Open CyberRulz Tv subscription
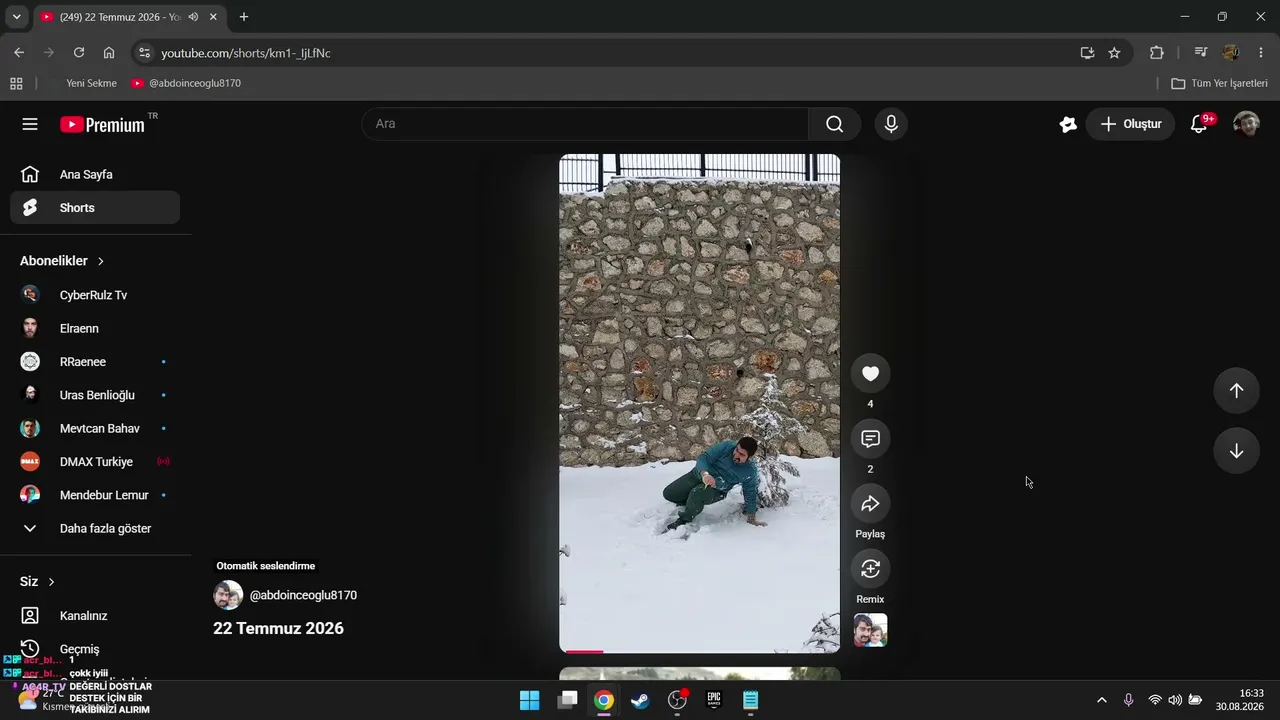The height and width of the screenshot is (720, 1280). click(x=95, y=295)
